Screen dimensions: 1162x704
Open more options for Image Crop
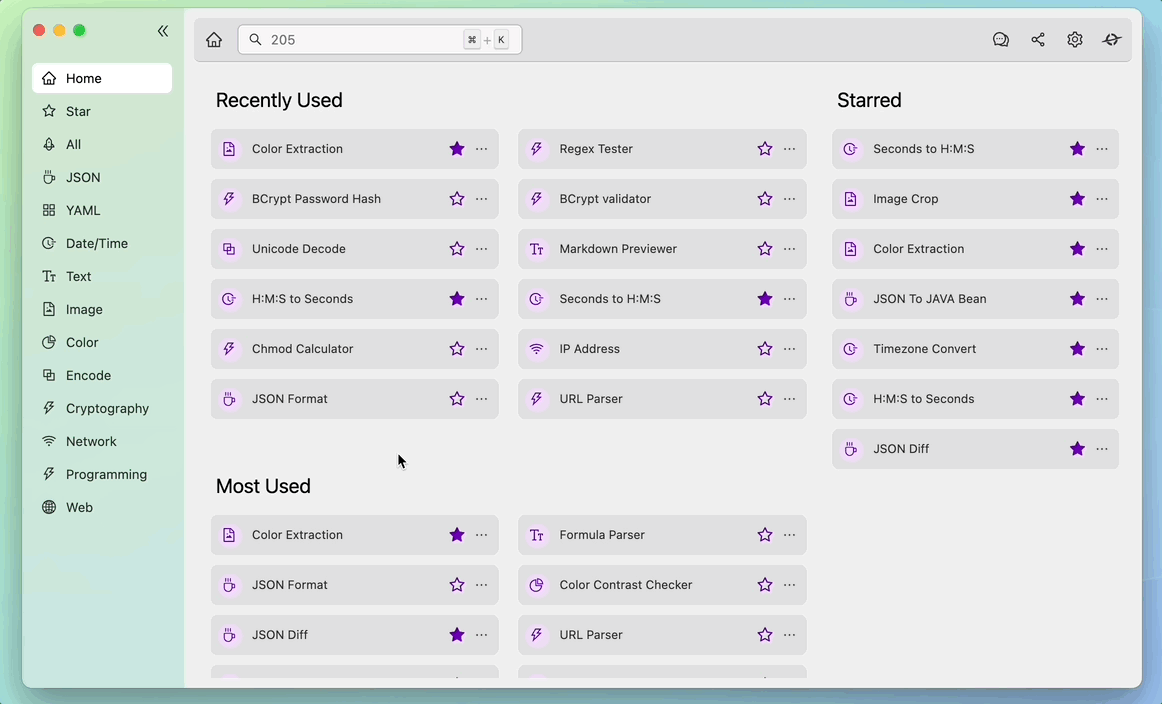point(1102,199)
